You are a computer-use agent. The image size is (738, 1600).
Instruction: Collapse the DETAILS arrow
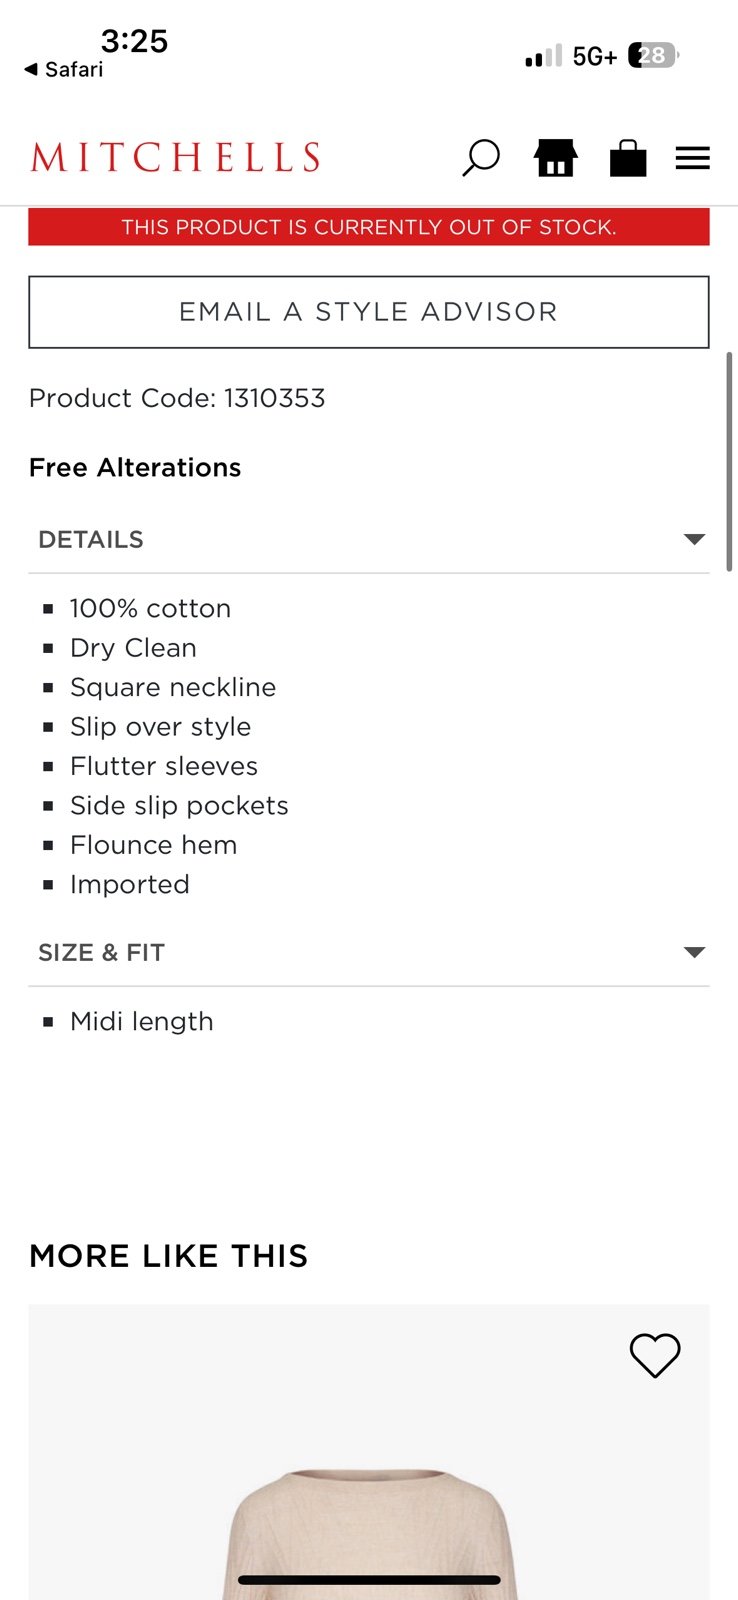coord(694,539)
